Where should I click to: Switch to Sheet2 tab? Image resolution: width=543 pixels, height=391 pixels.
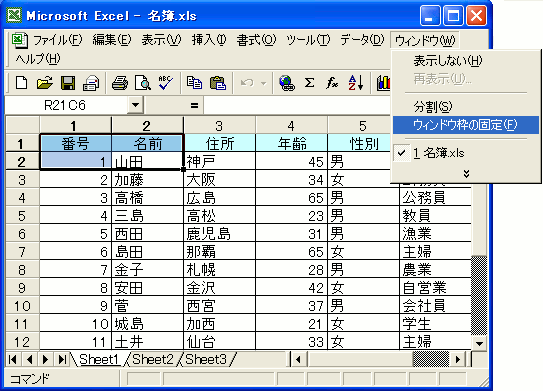tap(152, 359)
